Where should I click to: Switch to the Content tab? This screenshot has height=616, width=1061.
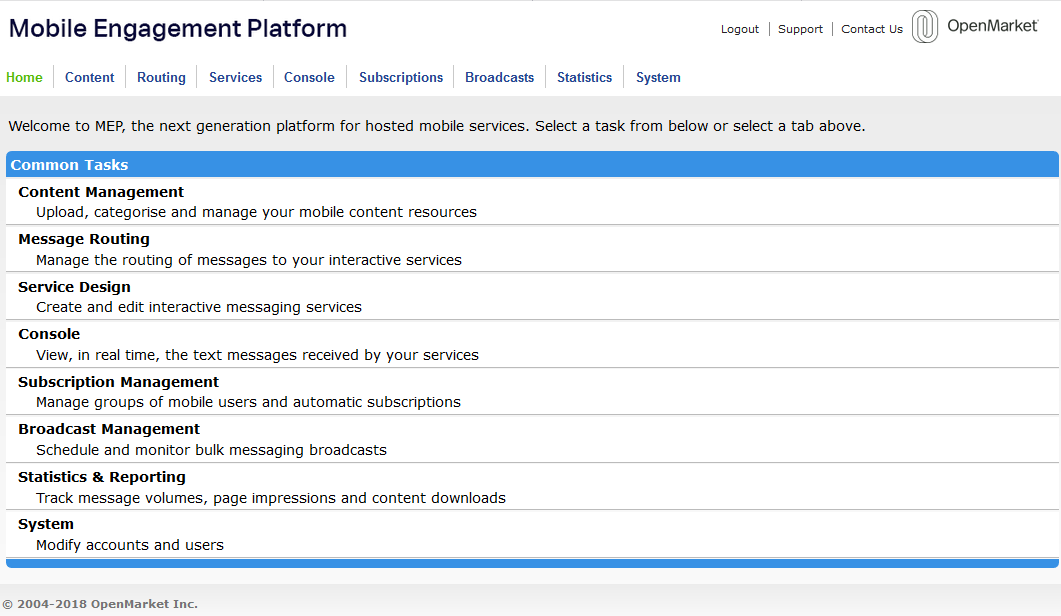pyautogui.click(x=89, y=77)
